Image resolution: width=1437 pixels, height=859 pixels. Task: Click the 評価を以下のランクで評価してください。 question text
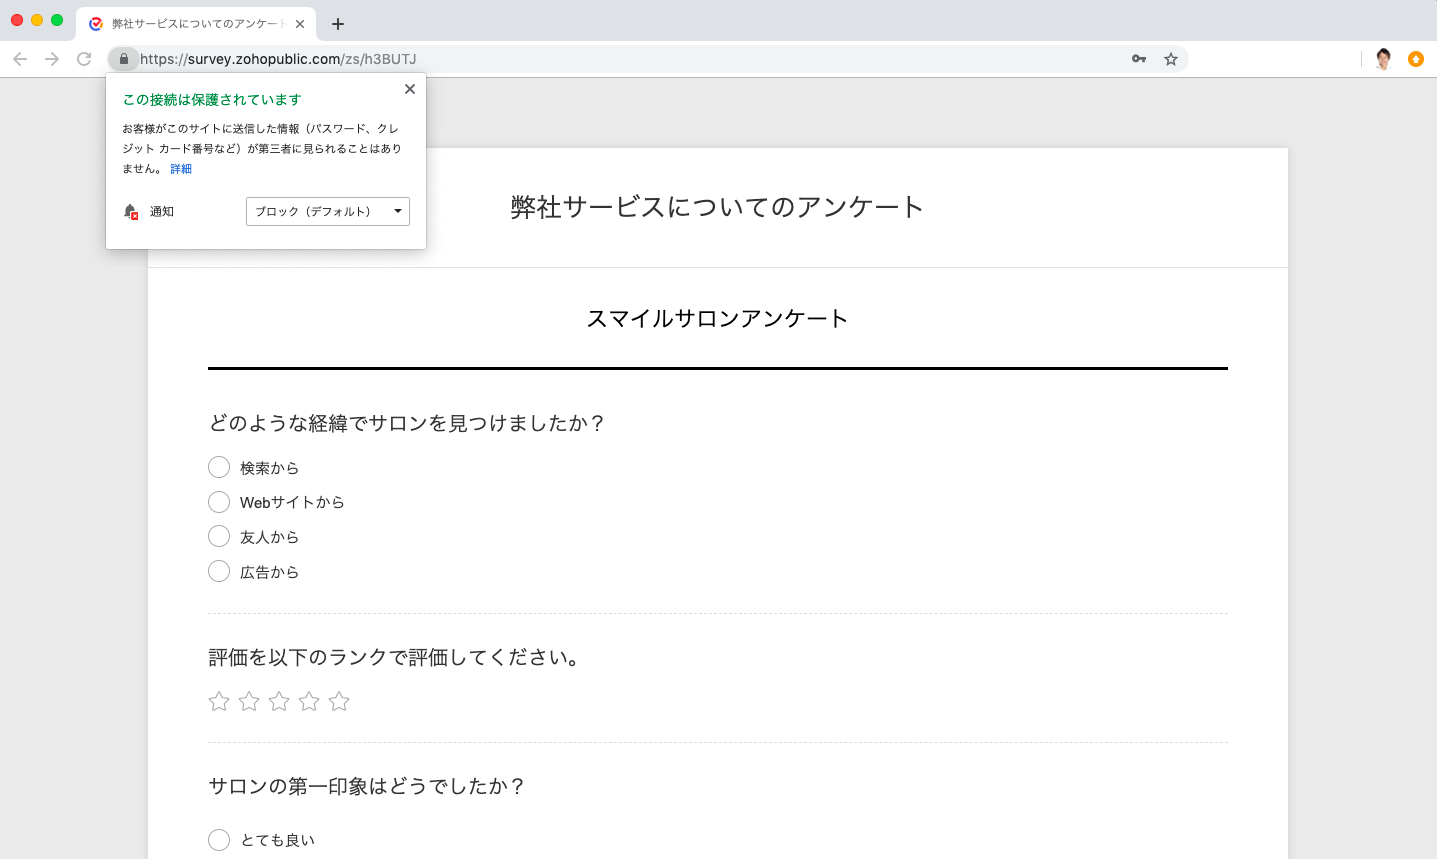(394, 657)
